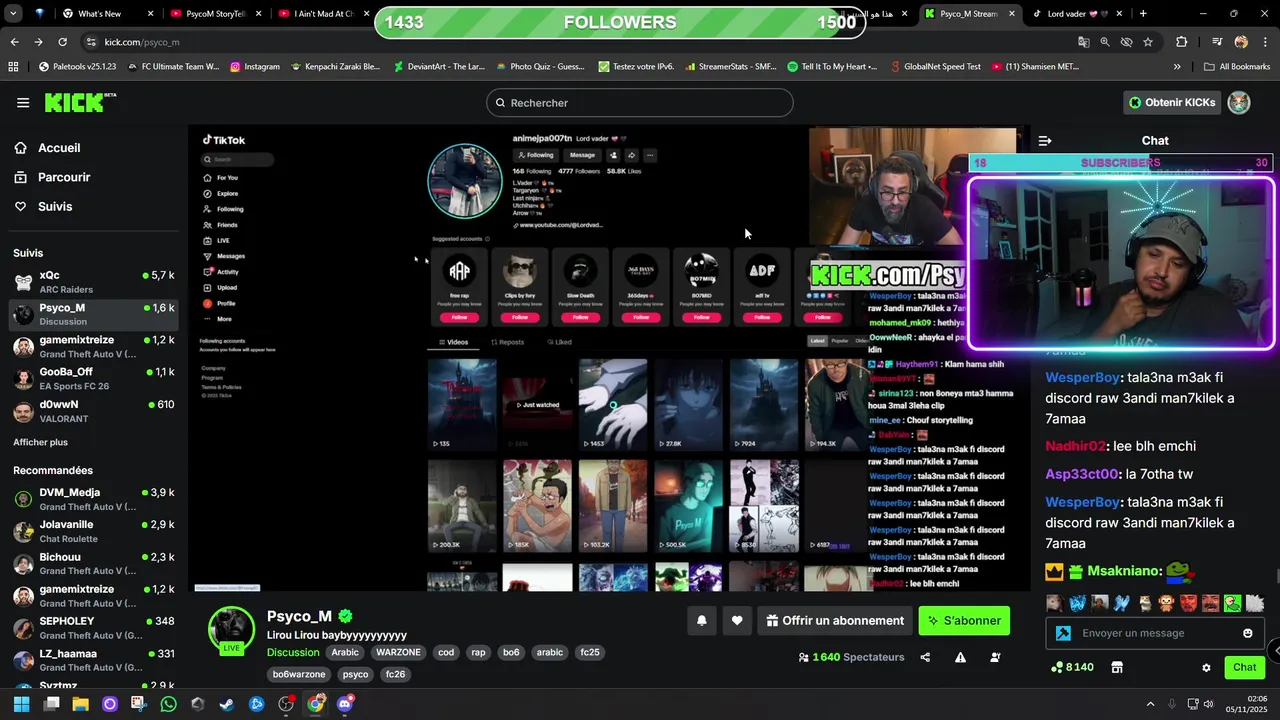Click the Obtenir KICKs button

1172,102
